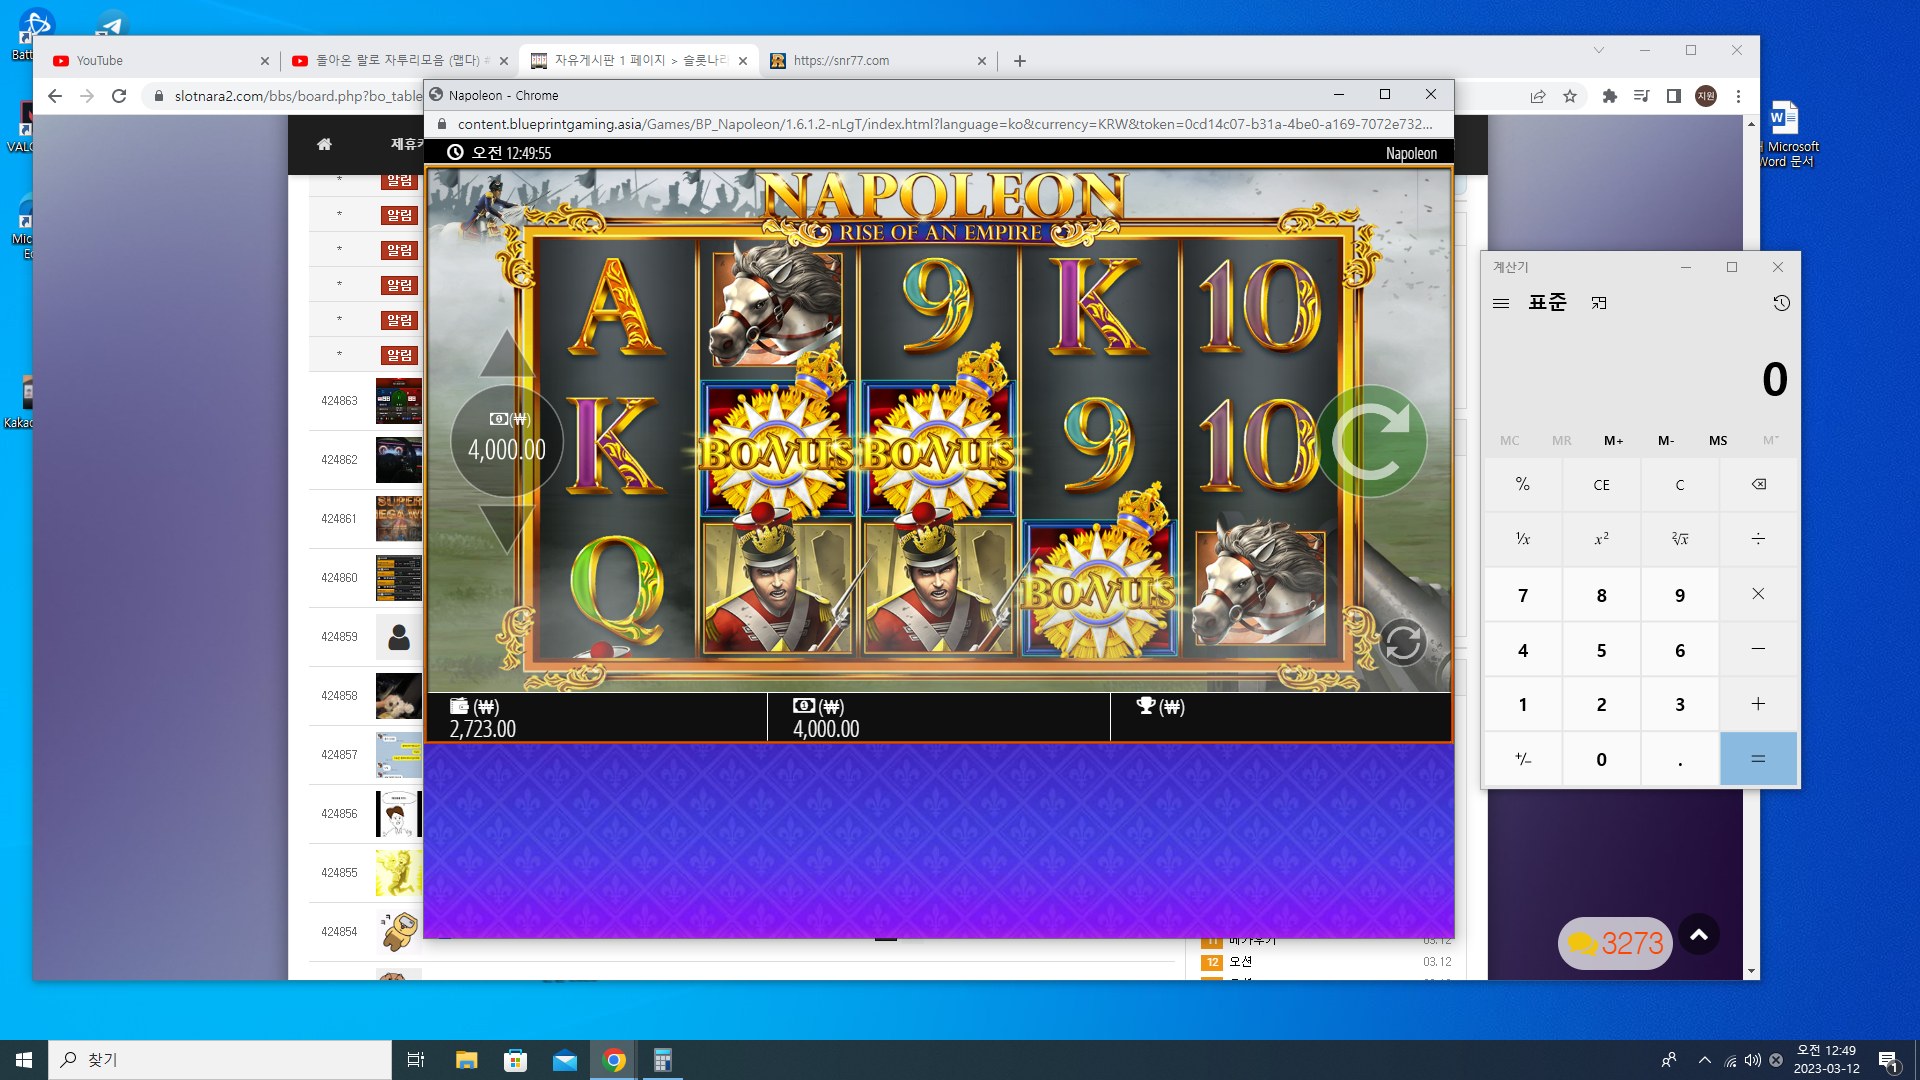Image resolution: width=1920 pixels, height=1080 pixels.
Task: Click the square x² key
Action: [1601, 539]
